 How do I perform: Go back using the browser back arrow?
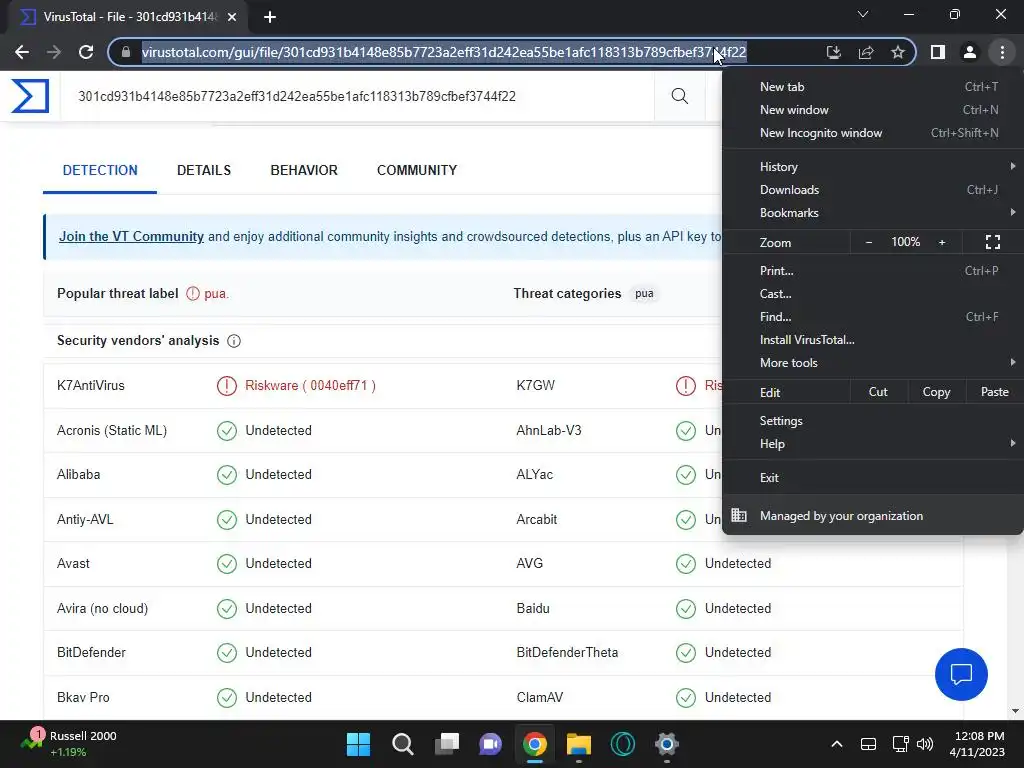pyautogui.click(x=22, y=52)
